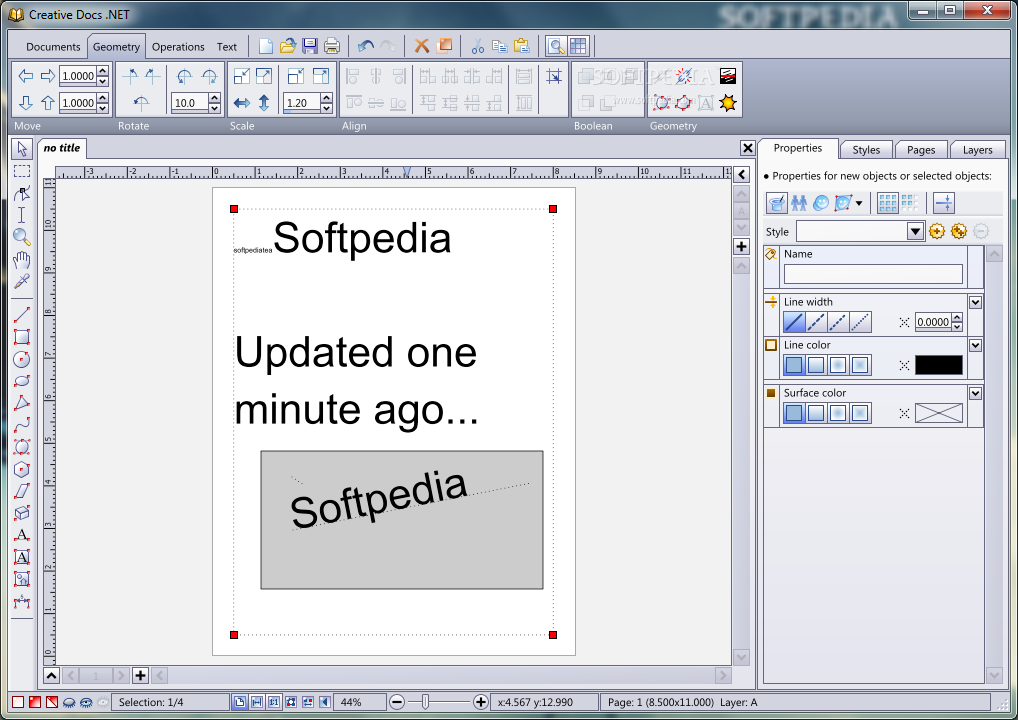Choose the rectangular marquee select tool
The image size is (1018, 720).
(x=22, y=171)
